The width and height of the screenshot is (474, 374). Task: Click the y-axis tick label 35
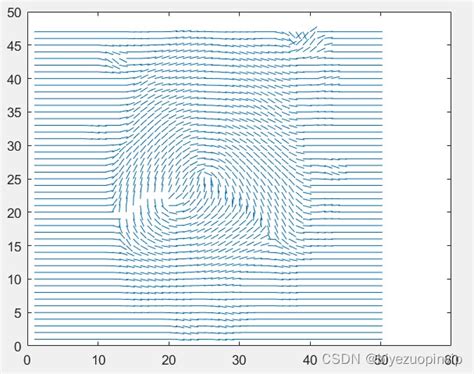tap(14, 113)
